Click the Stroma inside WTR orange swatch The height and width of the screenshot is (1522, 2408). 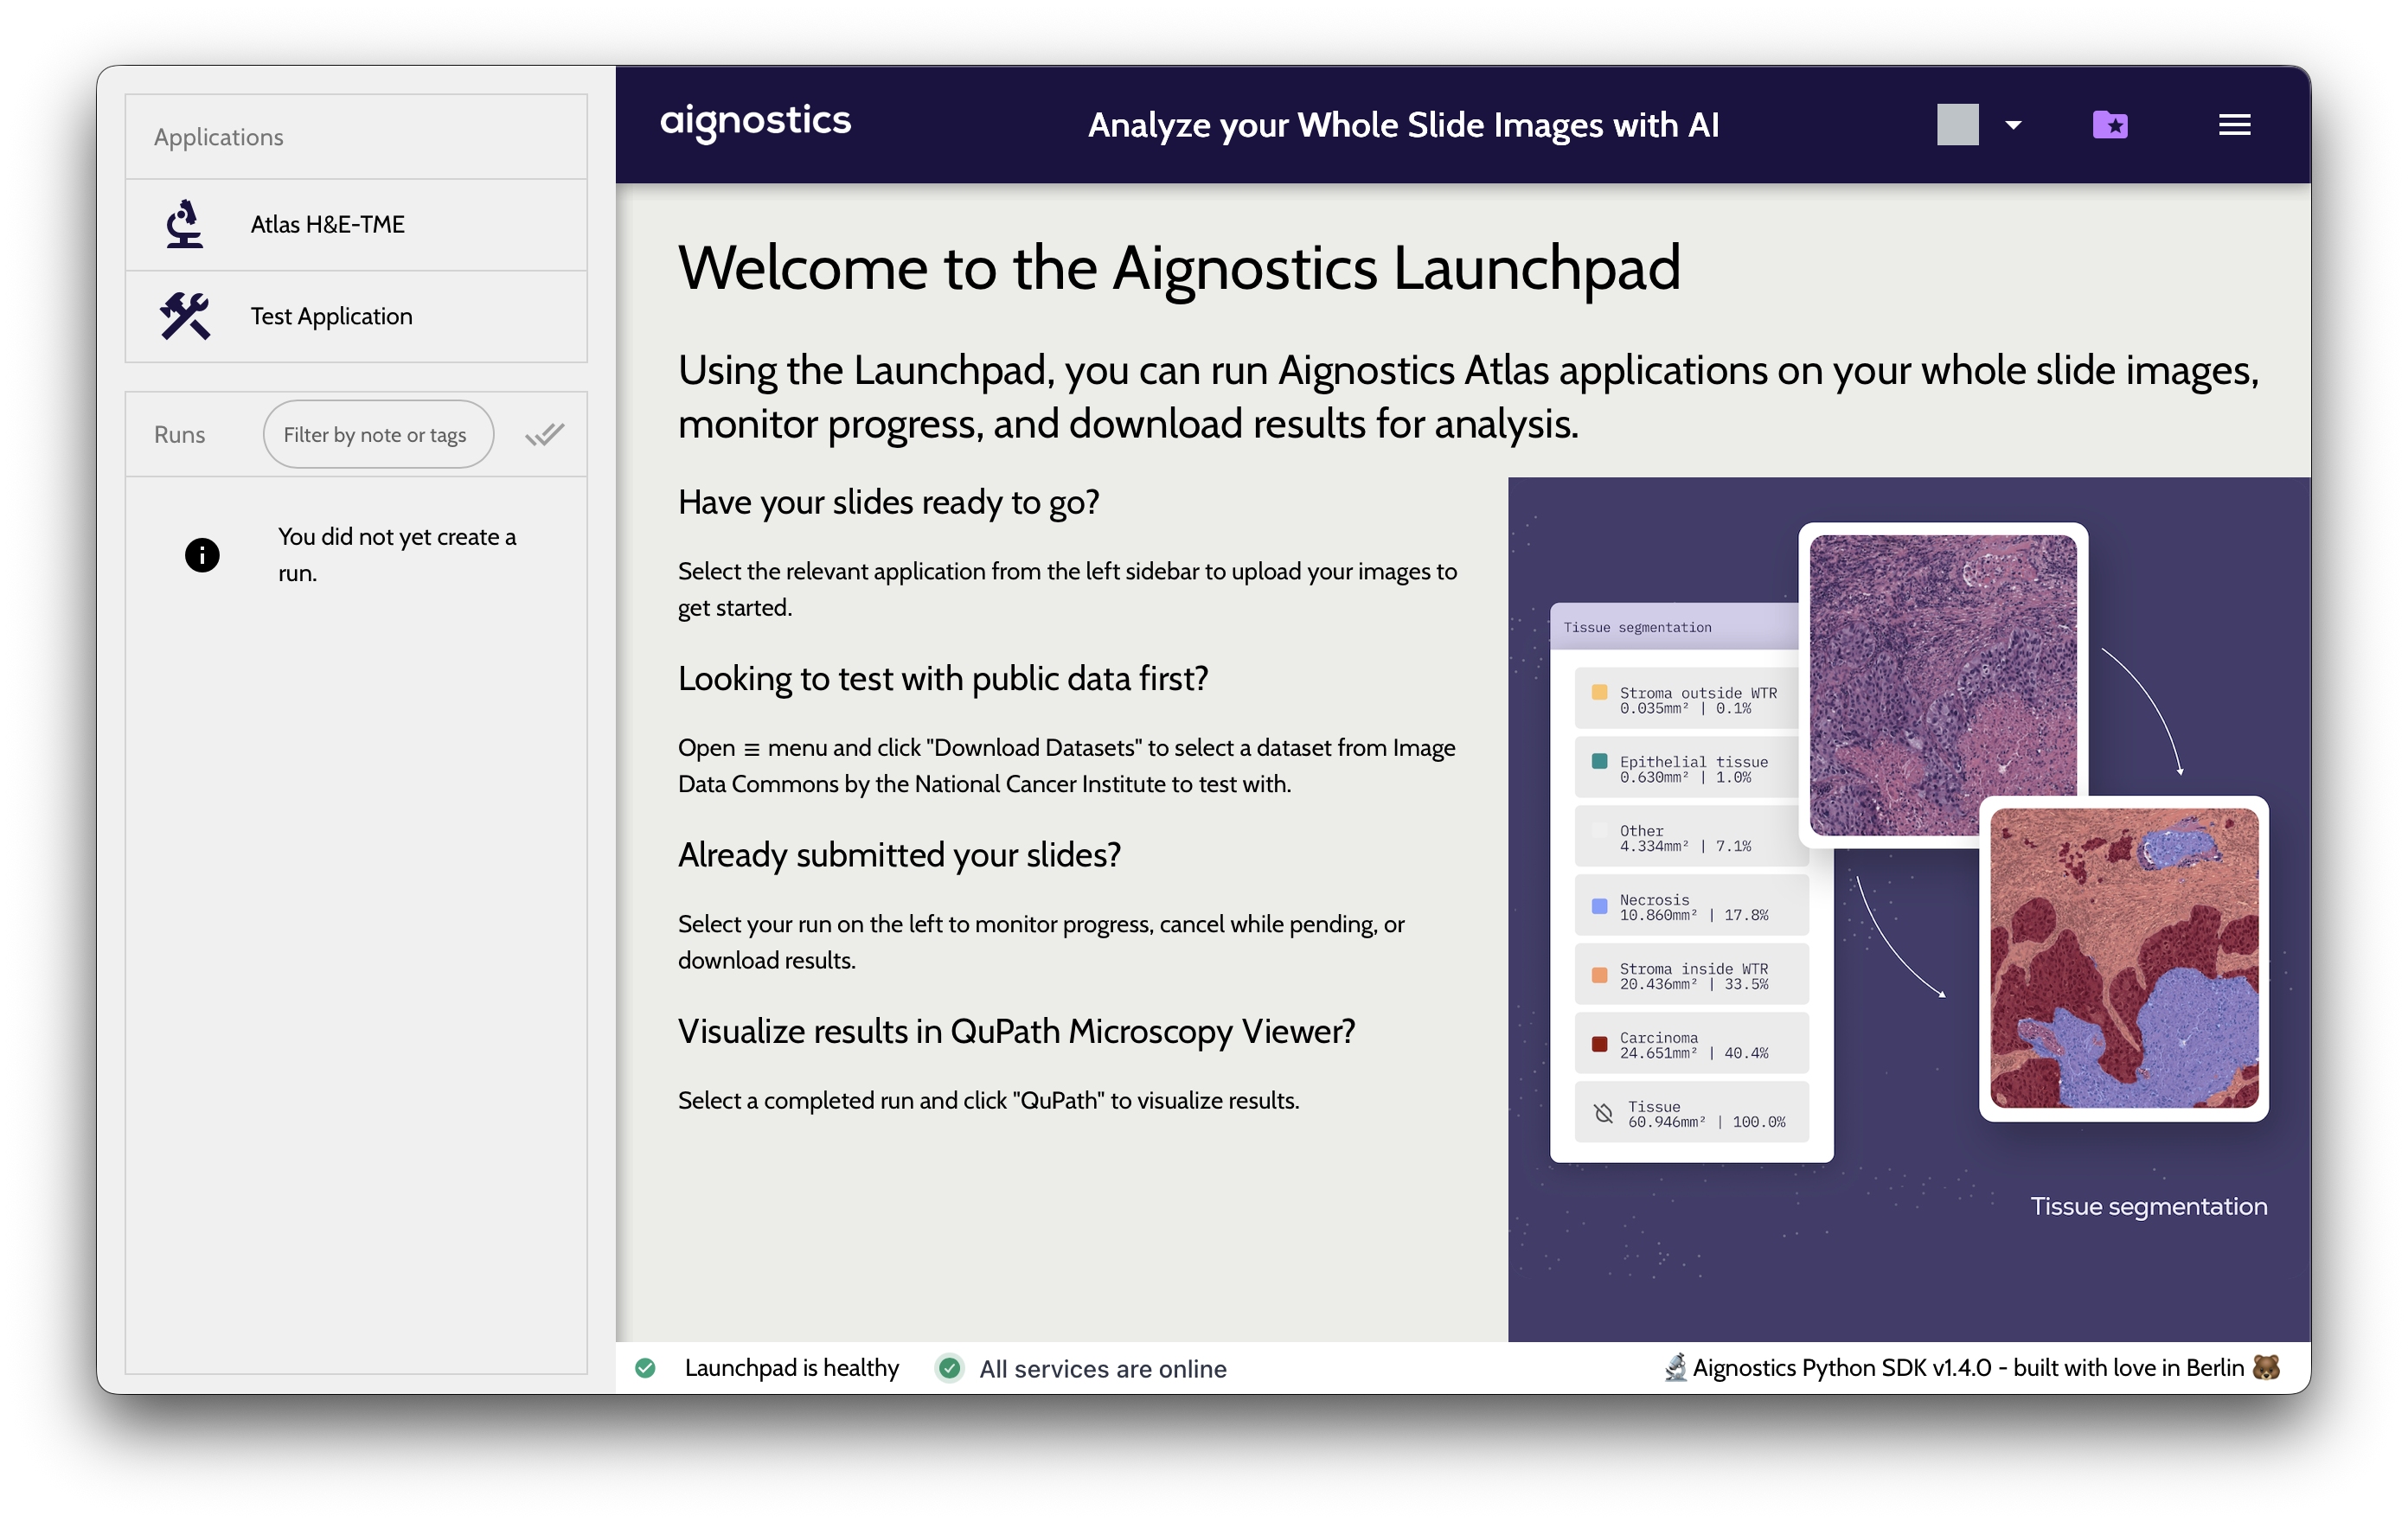1599,975
